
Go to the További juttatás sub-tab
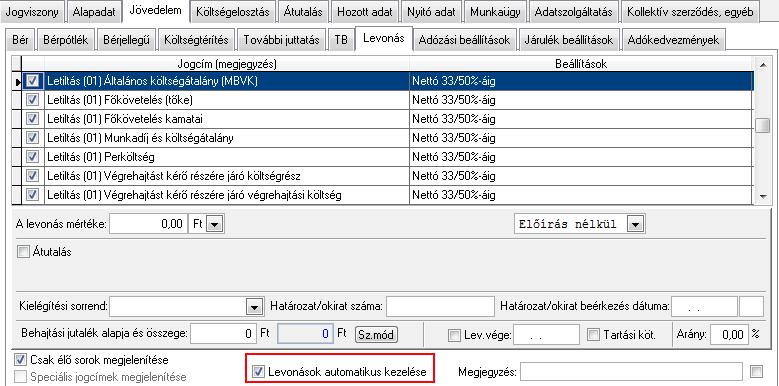point(281,41)
